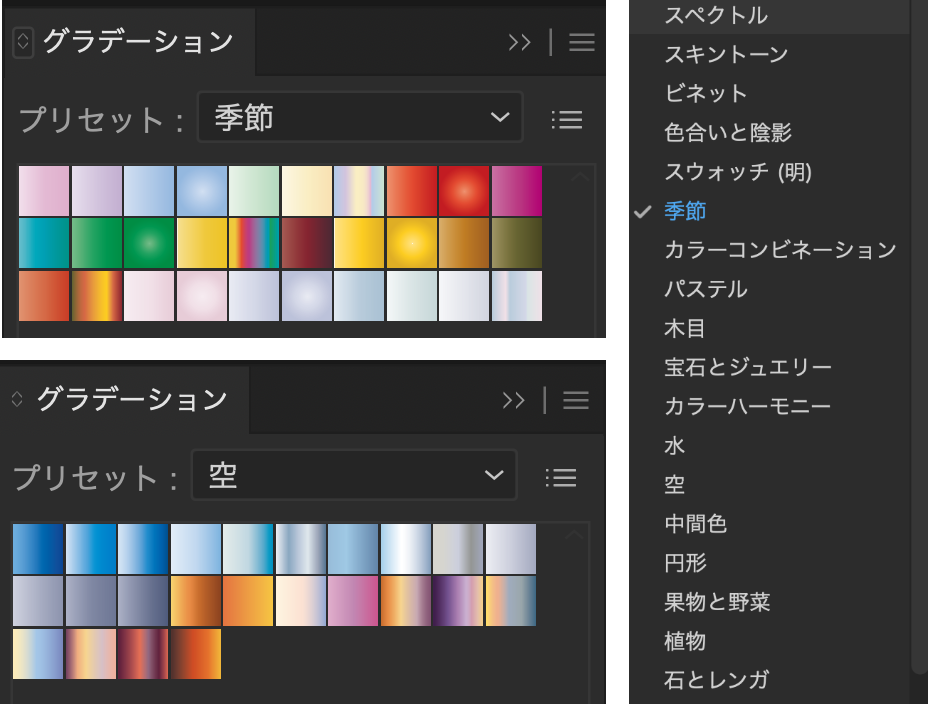Click the bottom panel double-chevron collapse icon
The height and width of the screenshot is (704, 928).
[x=513, y=400]
